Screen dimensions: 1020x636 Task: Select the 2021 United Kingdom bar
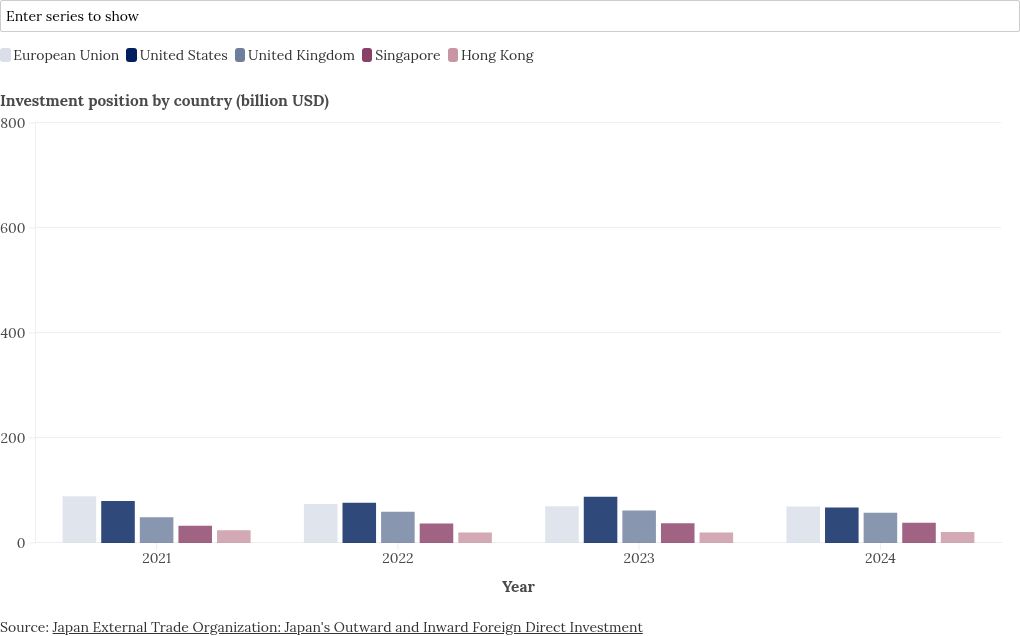pos(156,530)
